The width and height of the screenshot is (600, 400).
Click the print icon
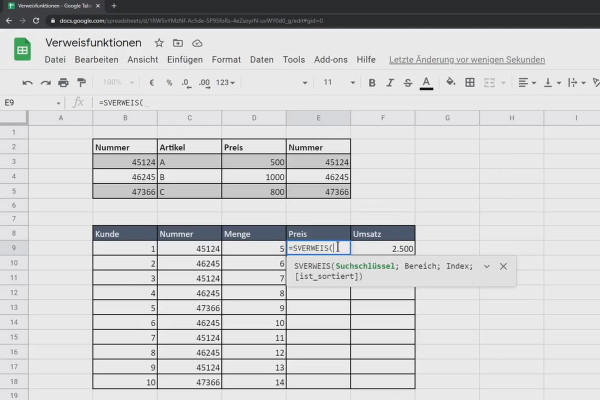63,83
